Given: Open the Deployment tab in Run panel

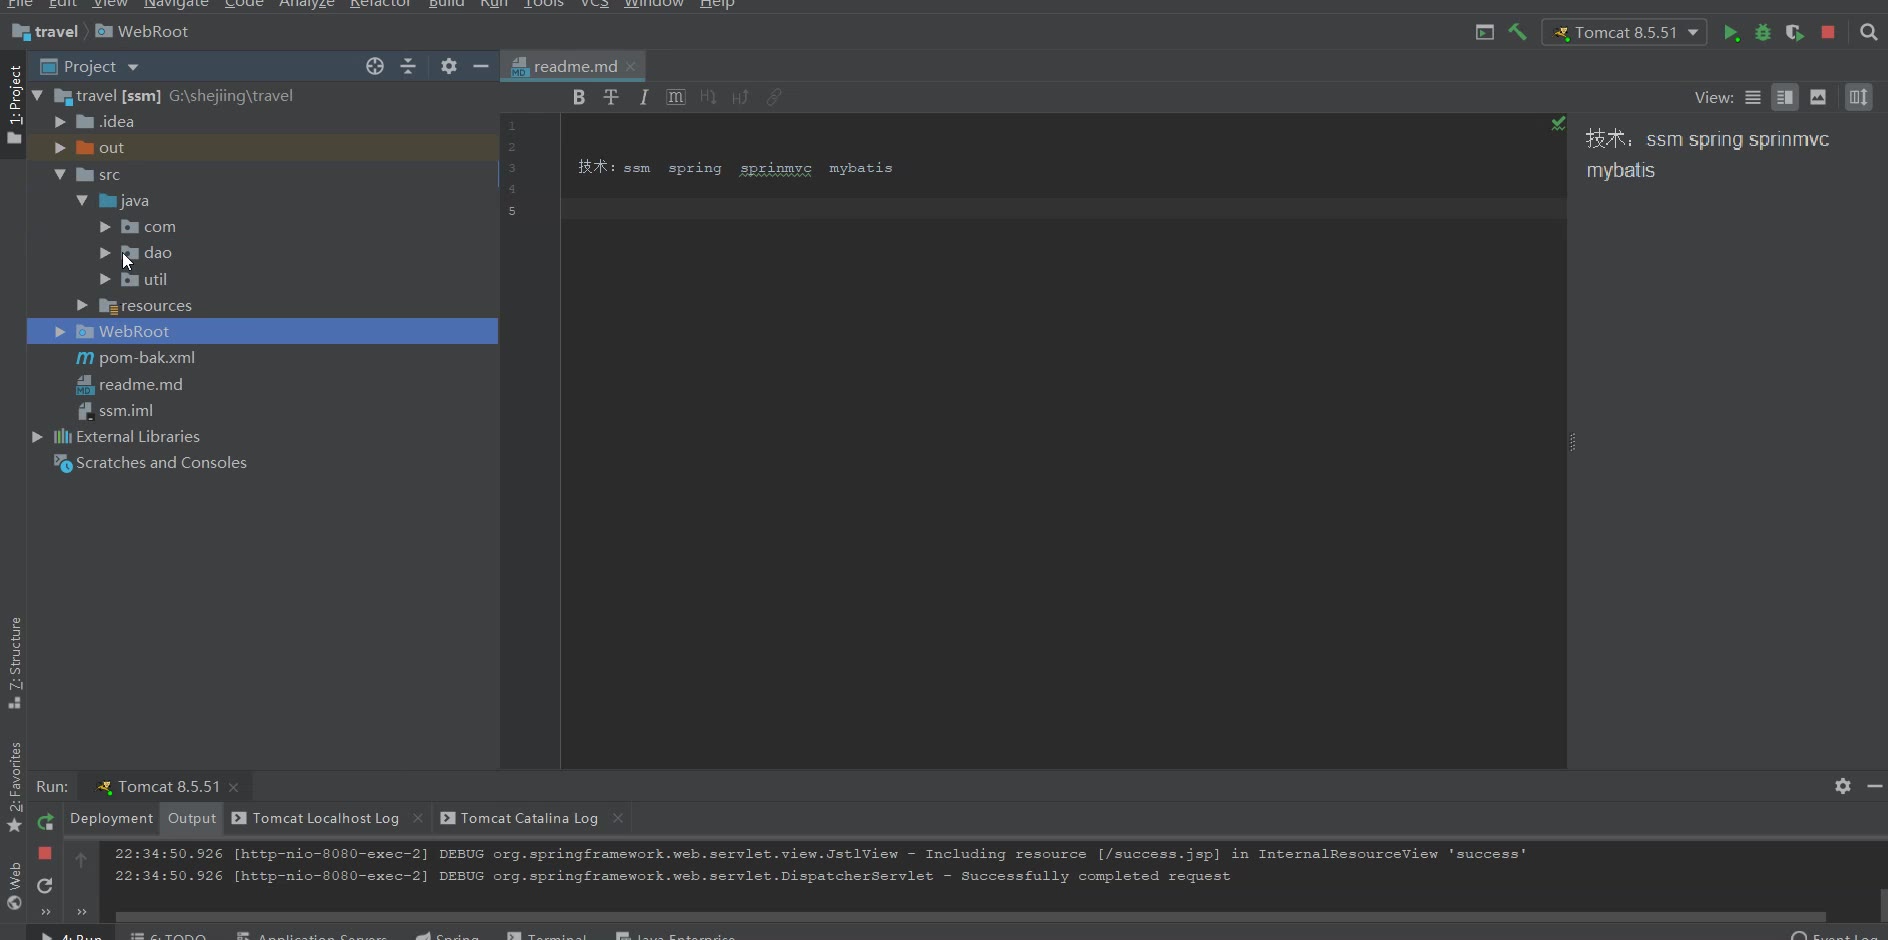Looking at the screenshot, I should (x=111, y=818).
